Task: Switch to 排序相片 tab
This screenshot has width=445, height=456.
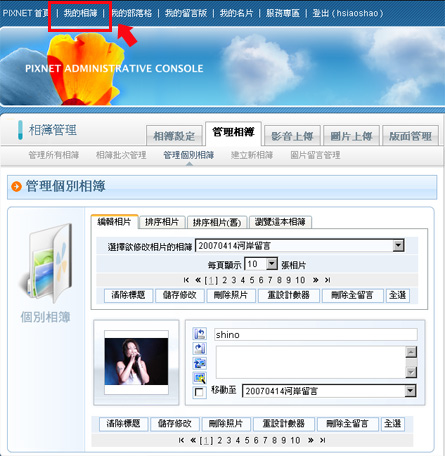Action: click(x=162, y=222)
